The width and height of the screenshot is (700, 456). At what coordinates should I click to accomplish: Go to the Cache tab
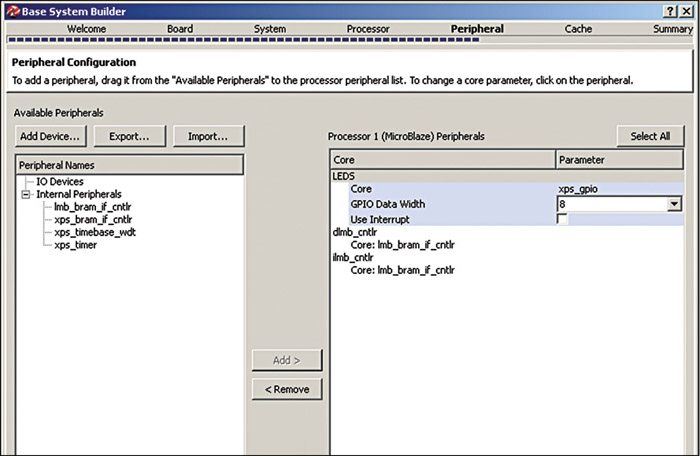(578, 29)
